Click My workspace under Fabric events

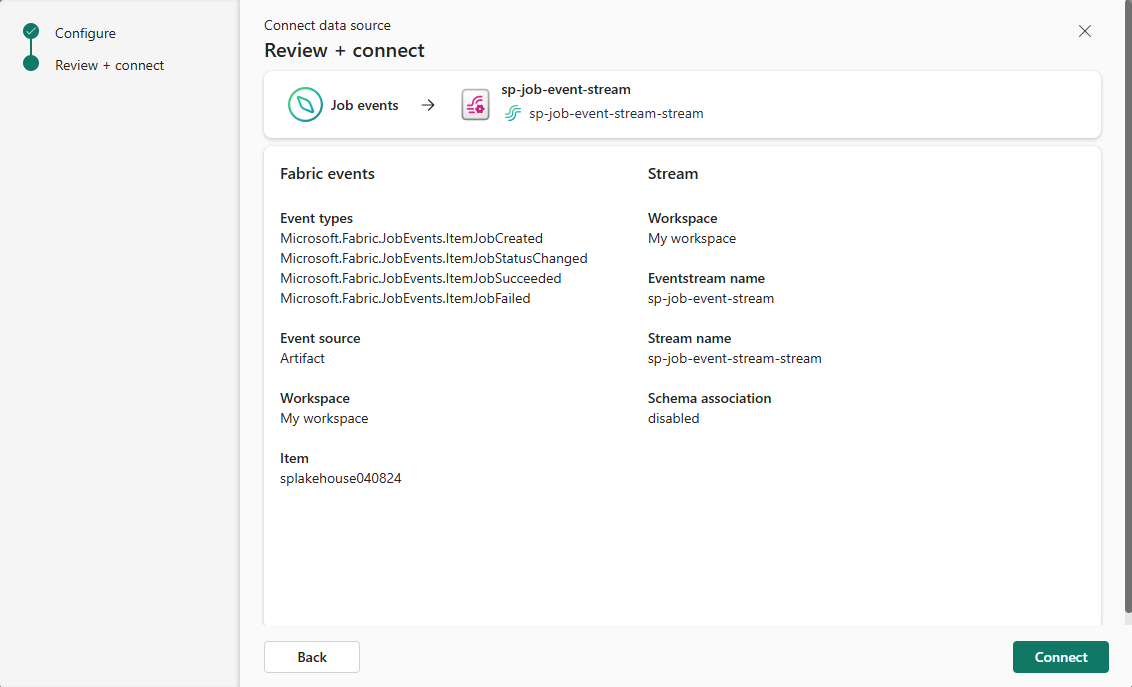point(324,419)
